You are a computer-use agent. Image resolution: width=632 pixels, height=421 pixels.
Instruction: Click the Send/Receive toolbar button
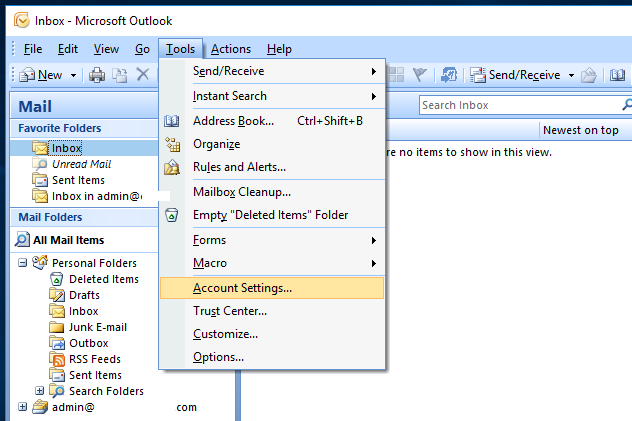pos(516,75)
